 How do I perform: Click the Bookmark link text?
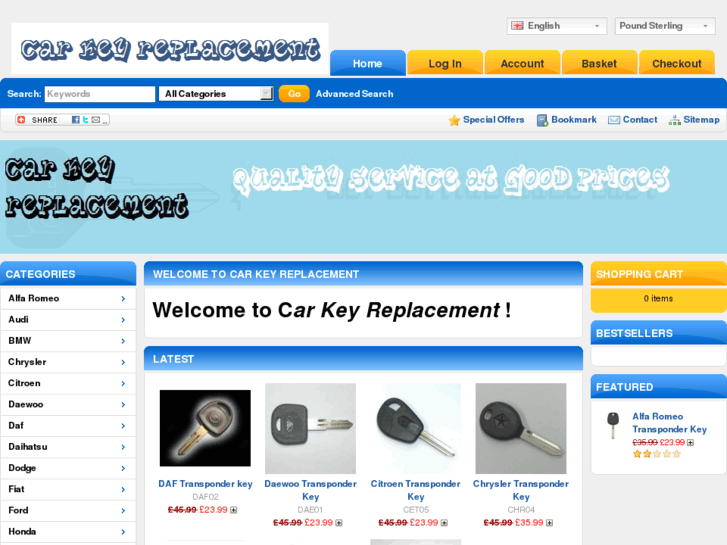point(574,120)
